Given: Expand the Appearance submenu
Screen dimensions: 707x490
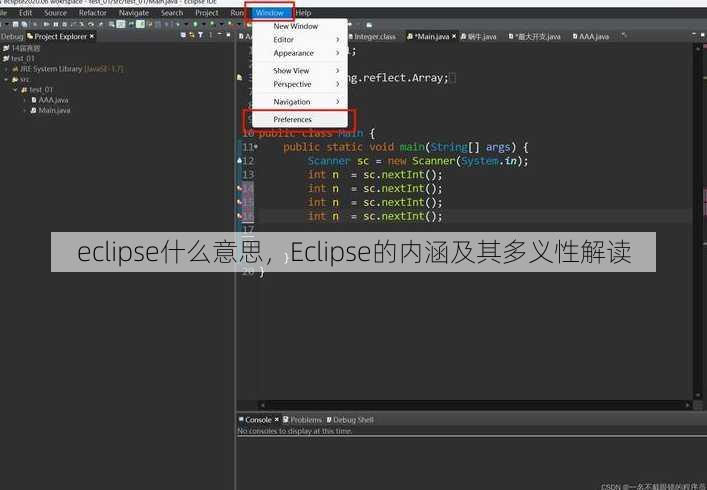Looking at the screenshot, I should pyautogui.click(x=299, y=53).
